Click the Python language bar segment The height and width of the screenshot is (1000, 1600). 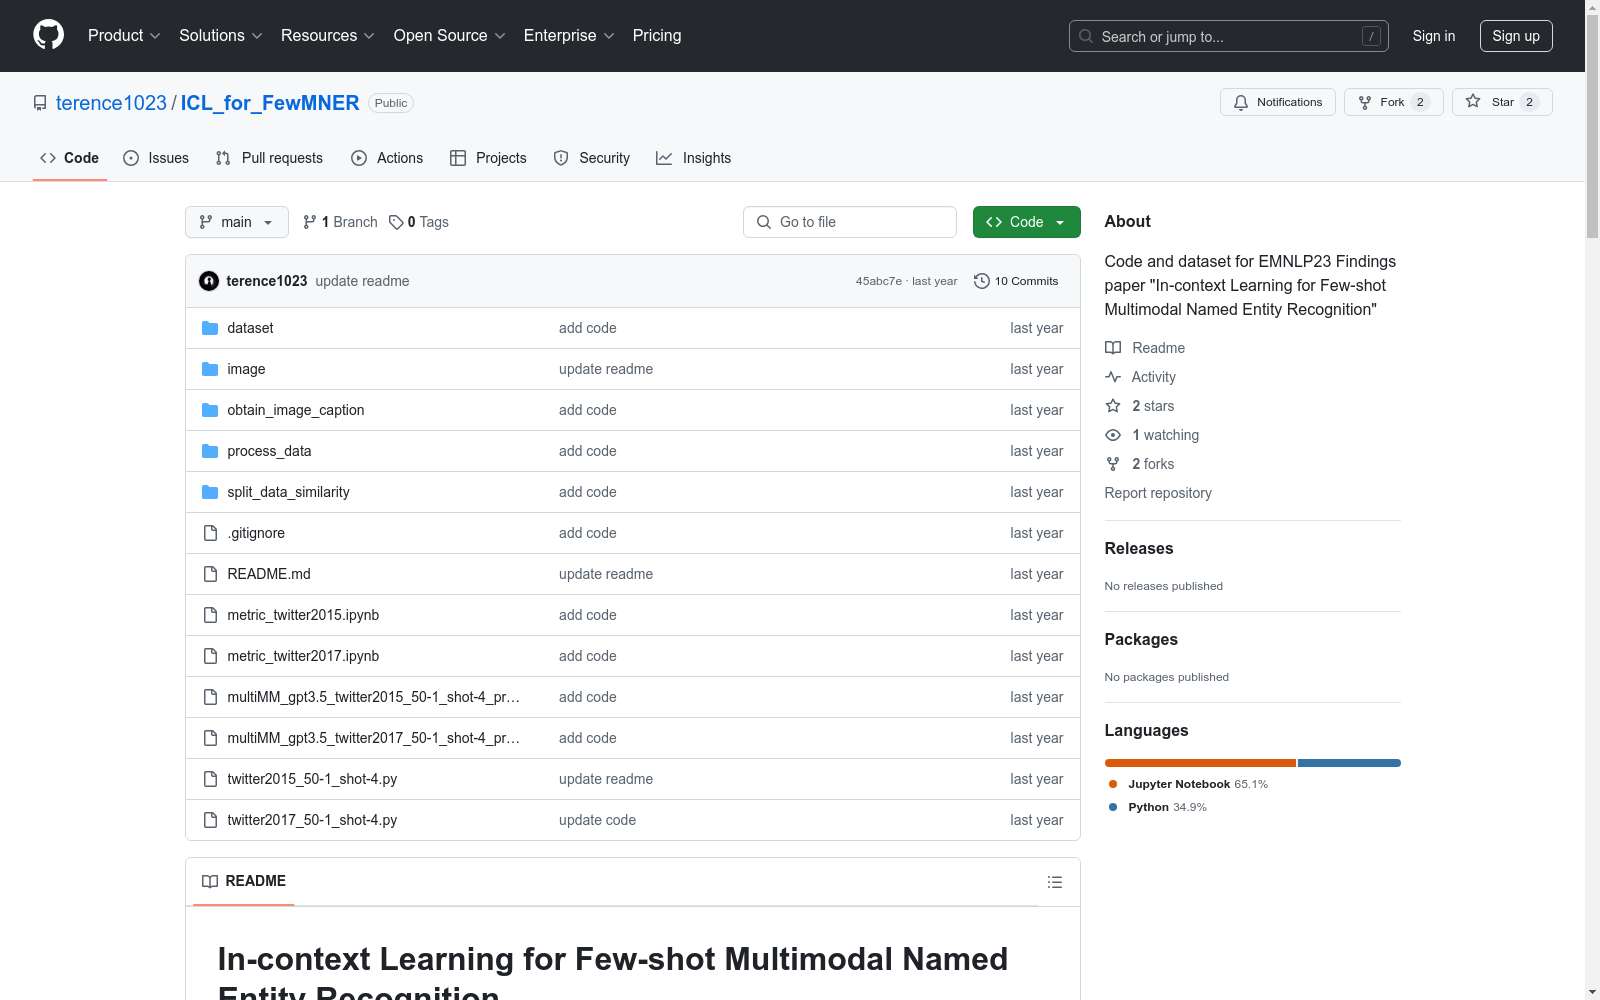click(x=1349, y=763)
